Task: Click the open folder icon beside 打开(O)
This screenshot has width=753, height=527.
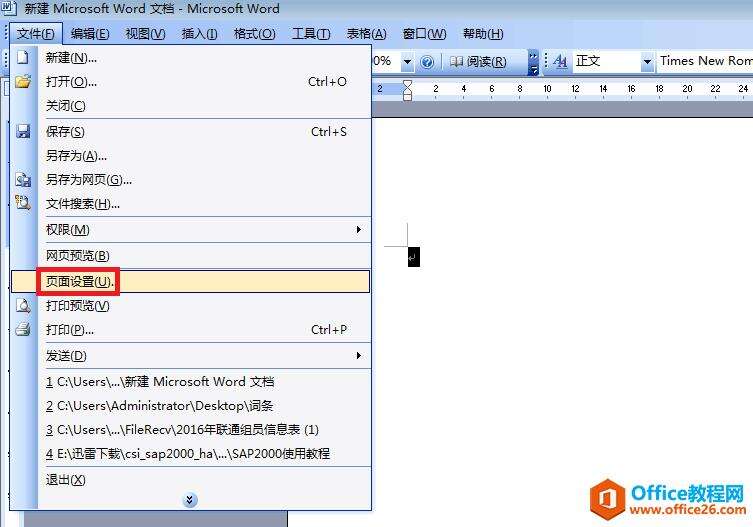Action: 23,81
